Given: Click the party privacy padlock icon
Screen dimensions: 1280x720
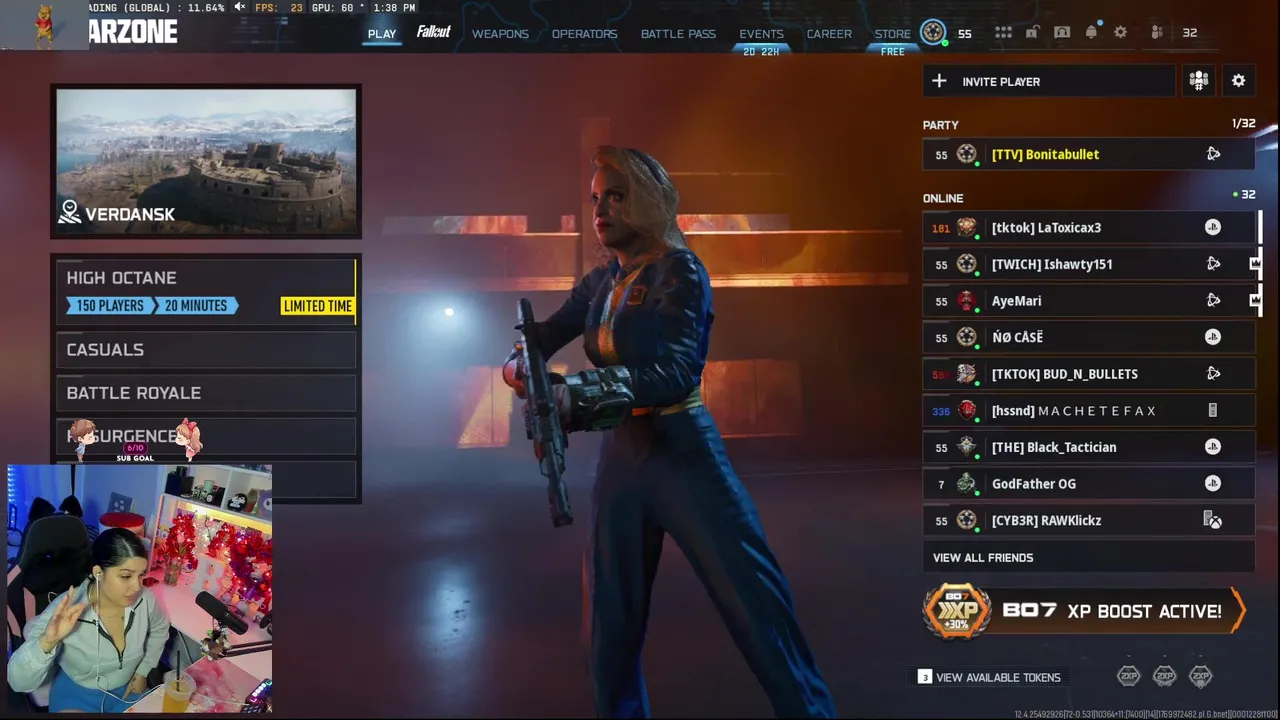Looking at the screenshot, I should pyautogui.click(x=1031, y=32).
